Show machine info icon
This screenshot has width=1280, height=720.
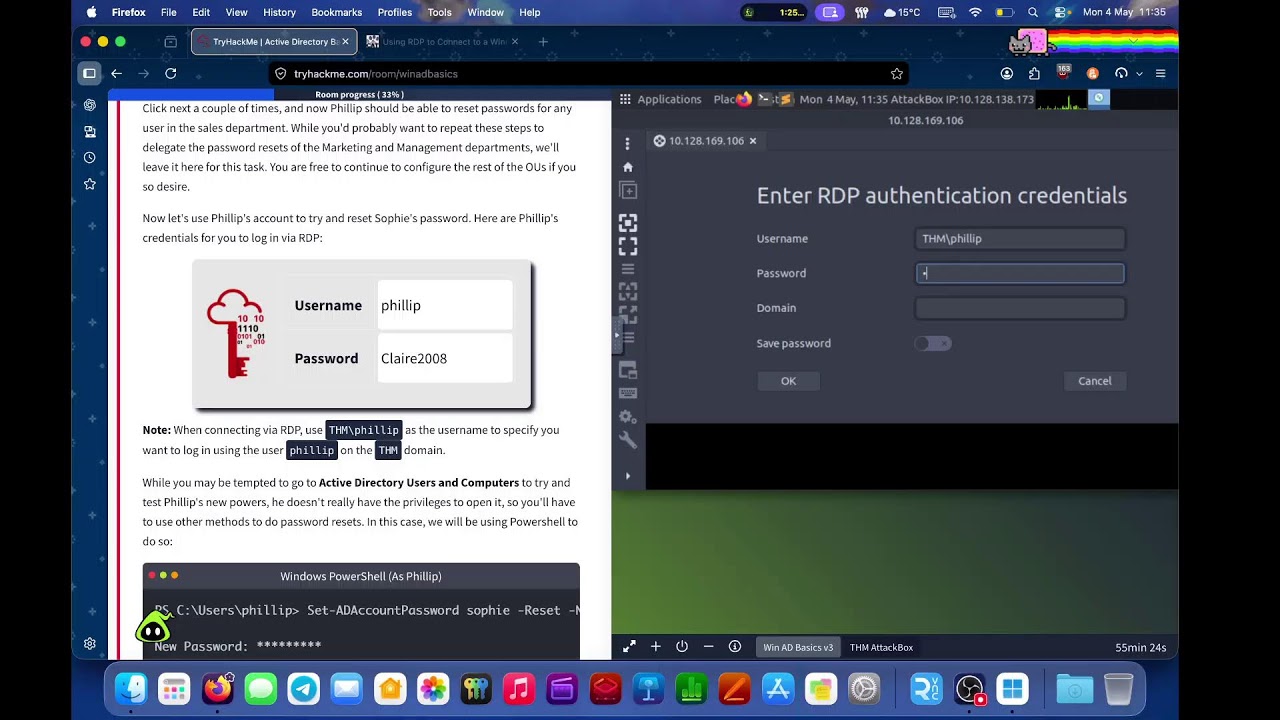[x=735, y=647]
